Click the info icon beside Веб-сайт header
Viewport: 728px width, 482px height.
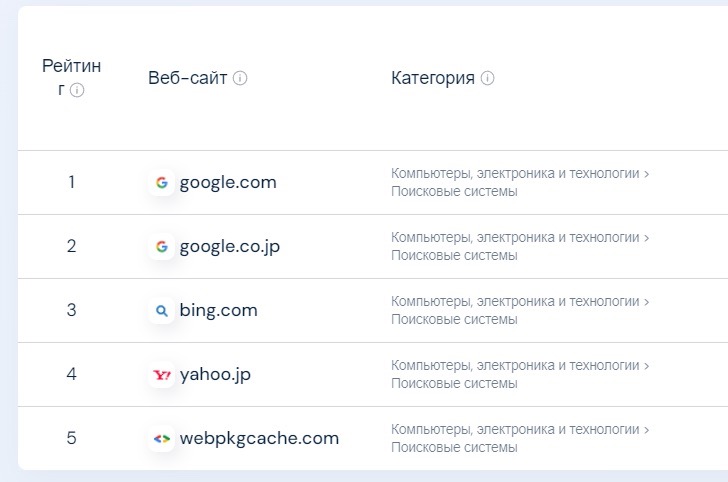click(240, 78)
